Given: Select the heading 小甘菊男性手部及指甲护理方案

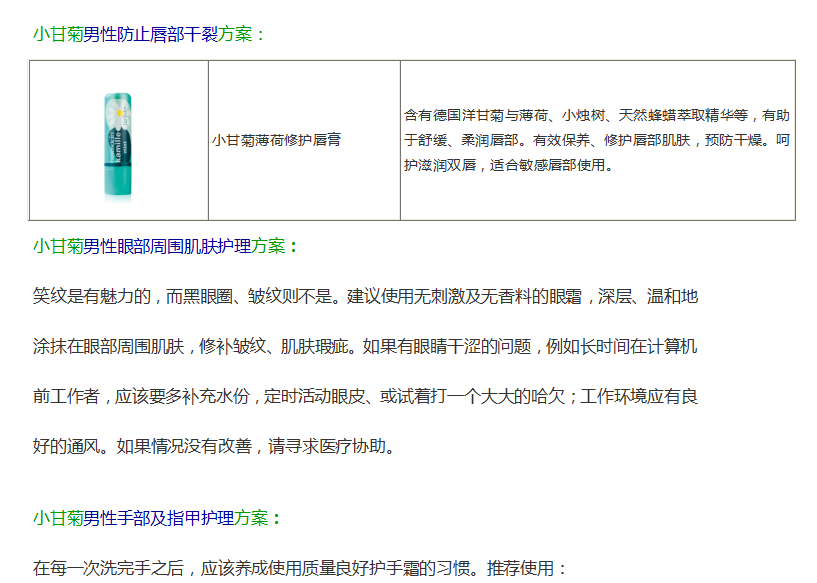Looking at the screenshot, I should tap(156, 518).
